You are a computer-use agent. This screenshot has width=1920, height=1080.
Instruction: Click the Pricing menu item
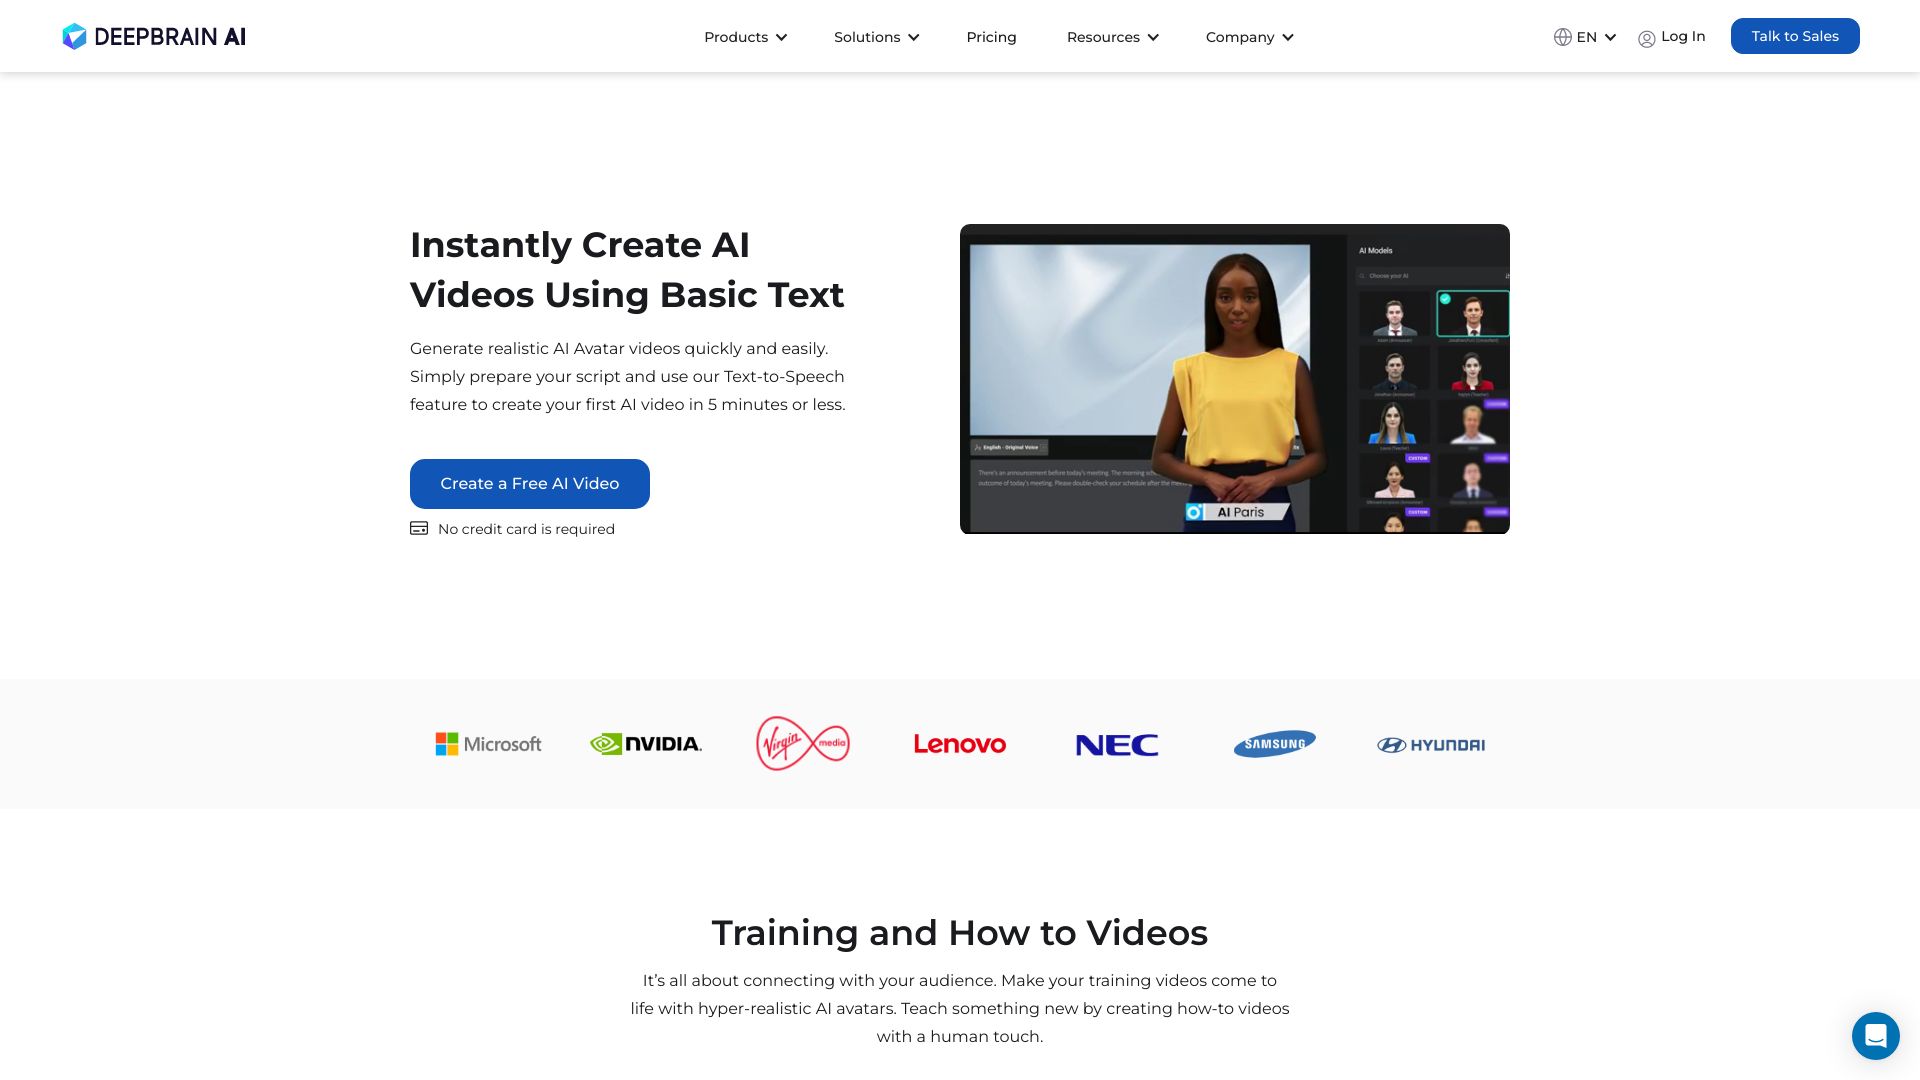[992, 37]
